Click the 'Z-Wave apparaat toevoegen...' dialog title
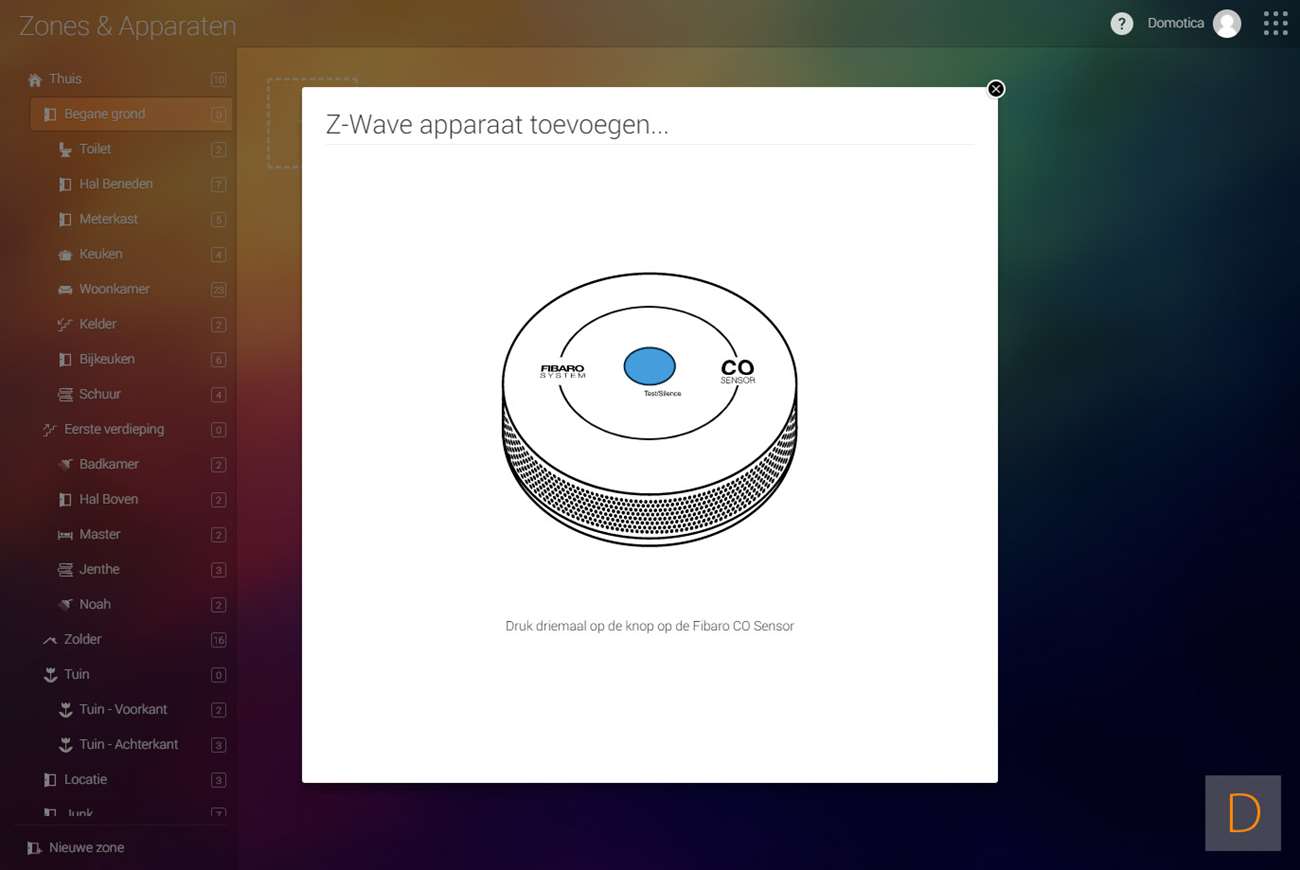This screenshot has width=1300, height=870. (497, 125)
